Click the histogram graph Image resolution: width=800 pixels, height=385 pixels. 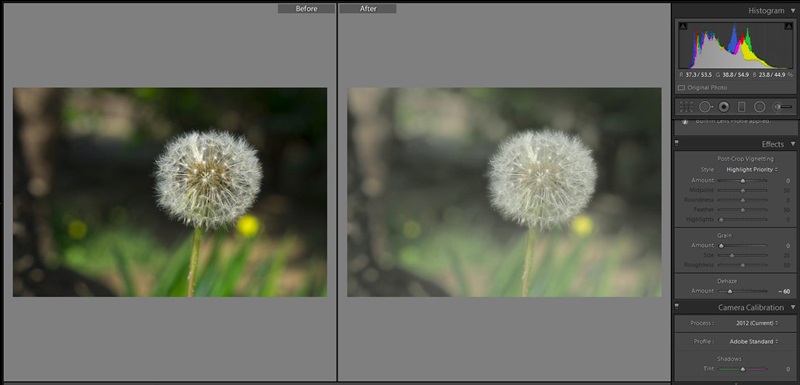point(735,45)
